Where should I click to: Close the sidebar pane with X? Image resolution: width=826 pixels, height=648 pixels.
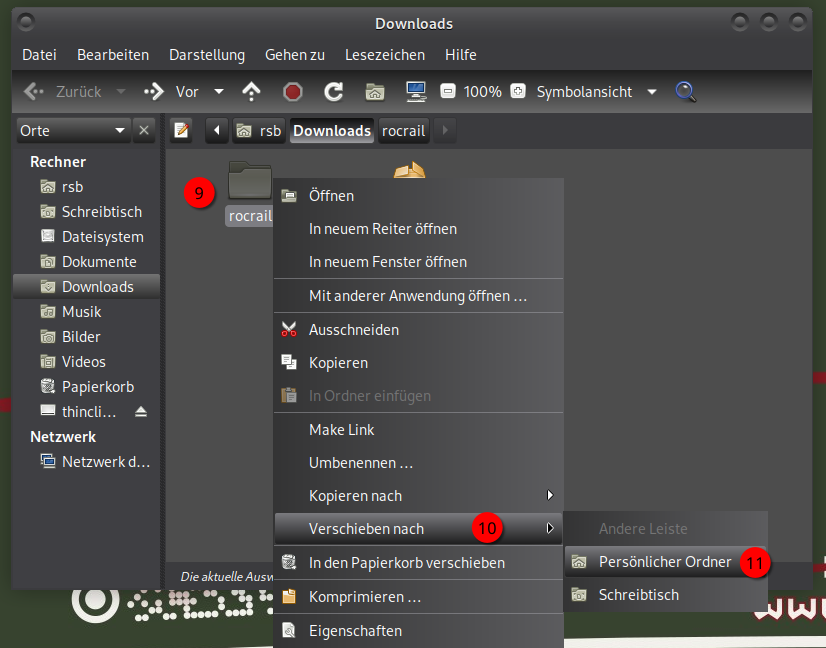coord(144,131)
